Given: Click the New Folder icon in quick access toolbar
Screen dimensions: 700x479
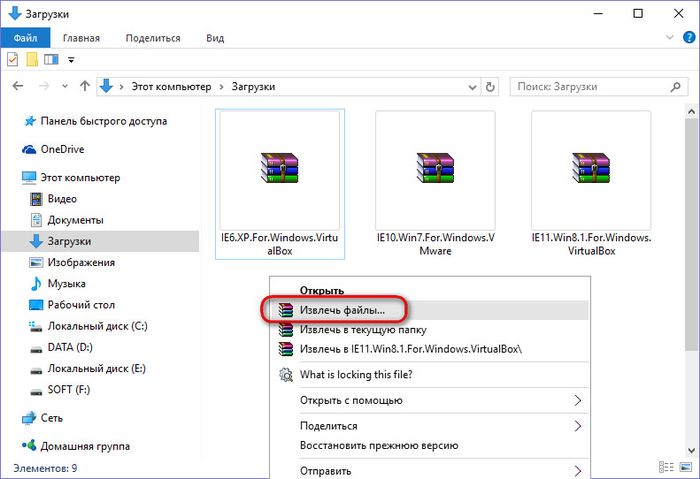Looking at the screenshot, I should 32,60.
